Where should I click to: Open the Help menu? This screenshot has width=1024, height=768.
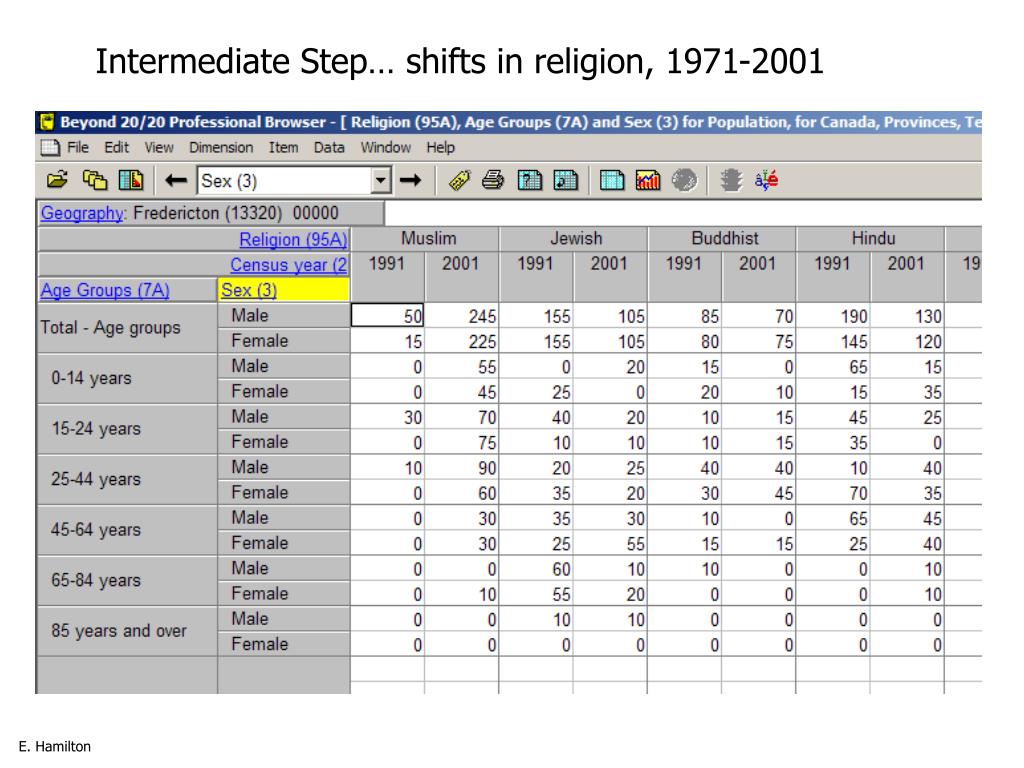coord(440,148)
